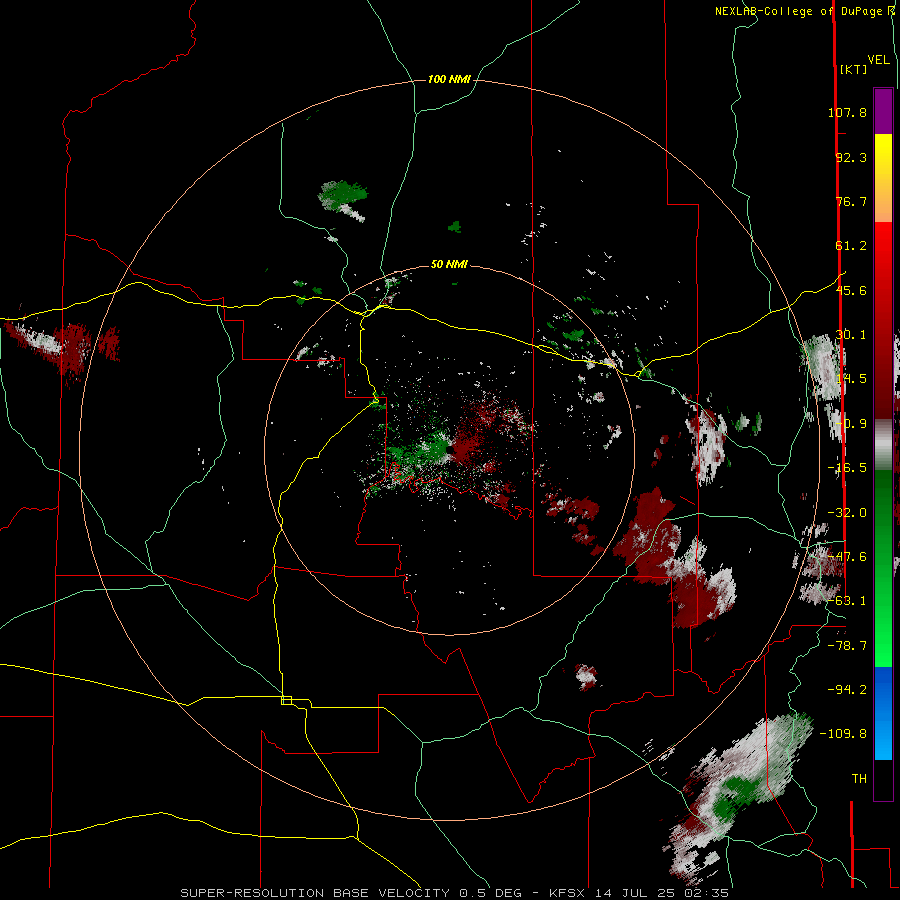Viewport: 900px width, 900px height.
Task: Click the -0.9 legend value
Action: 851,424
